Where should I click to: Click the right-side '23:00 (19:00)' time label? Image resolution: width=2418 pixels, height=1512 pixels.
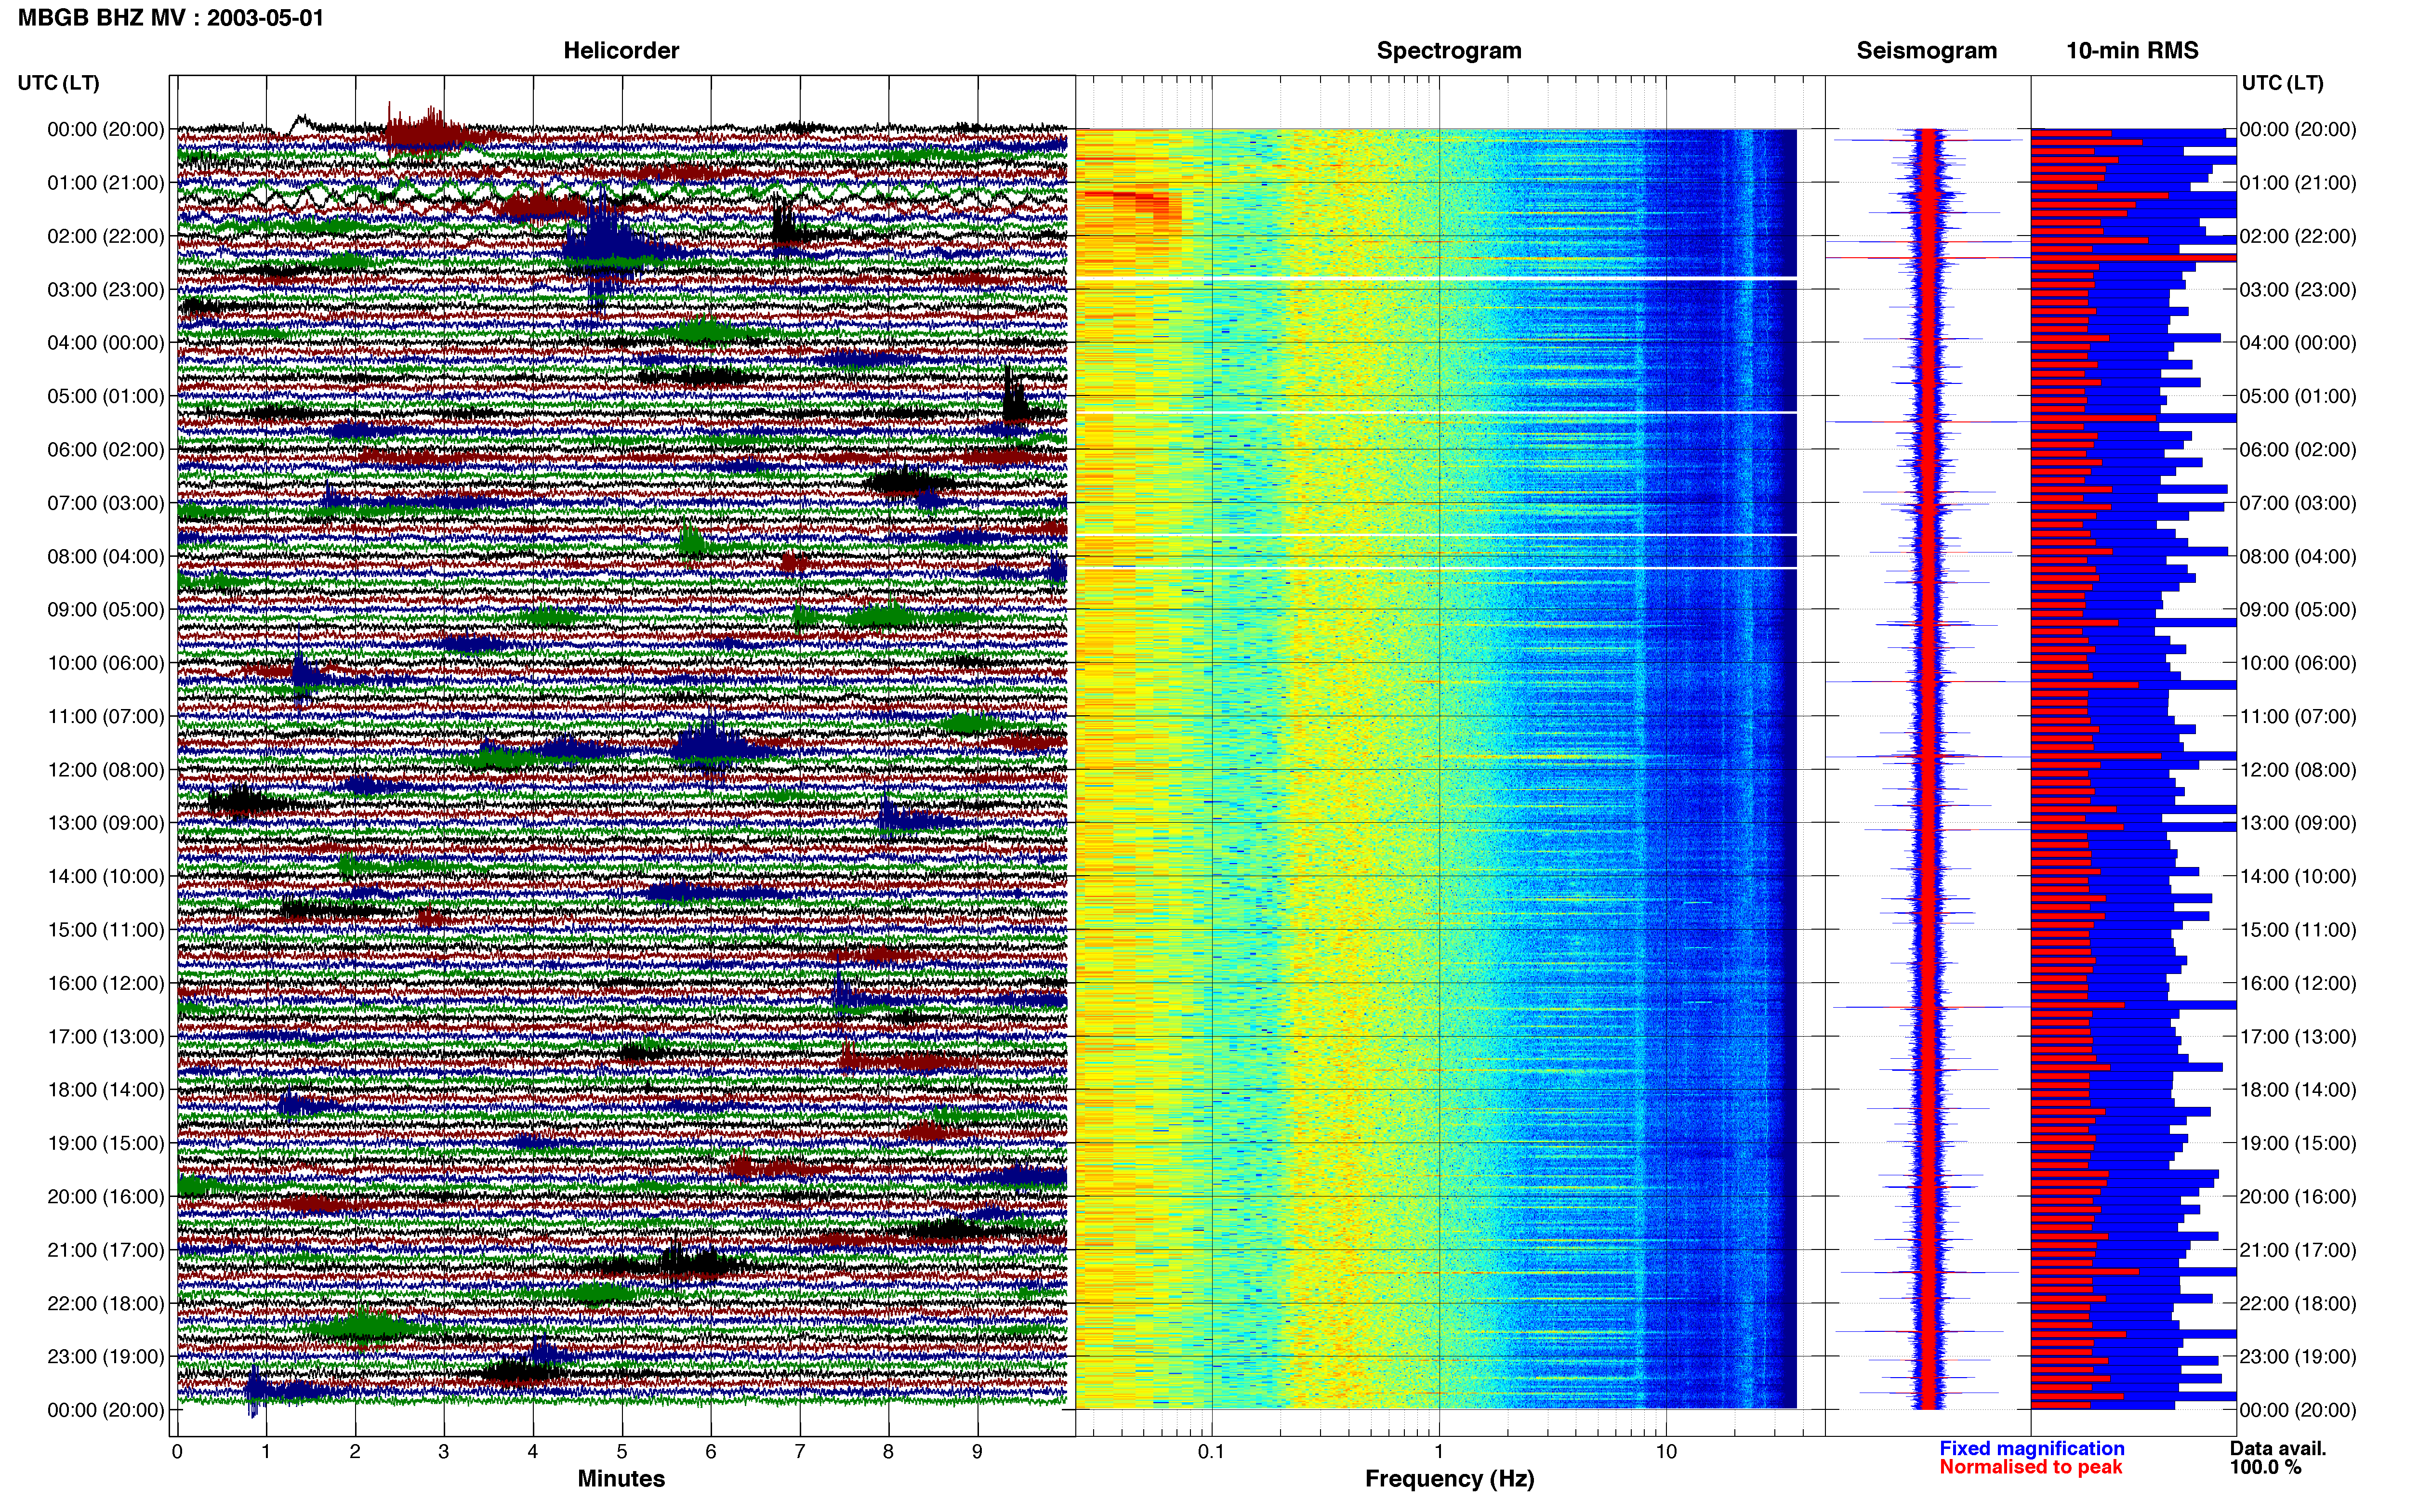click(x=2298, y=1357)
